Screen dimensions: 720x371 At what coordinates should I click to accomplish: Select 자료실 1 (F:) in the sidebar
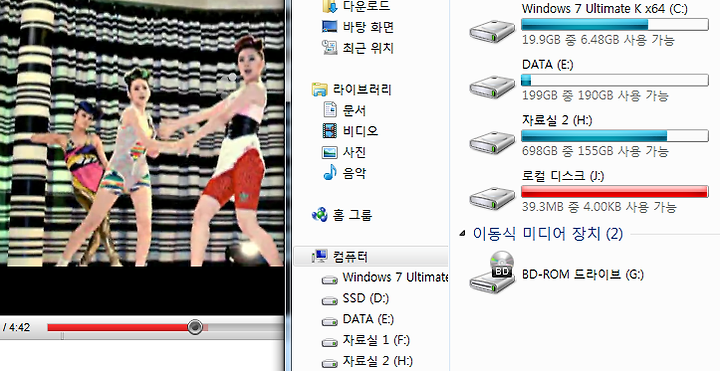[376, 340]
